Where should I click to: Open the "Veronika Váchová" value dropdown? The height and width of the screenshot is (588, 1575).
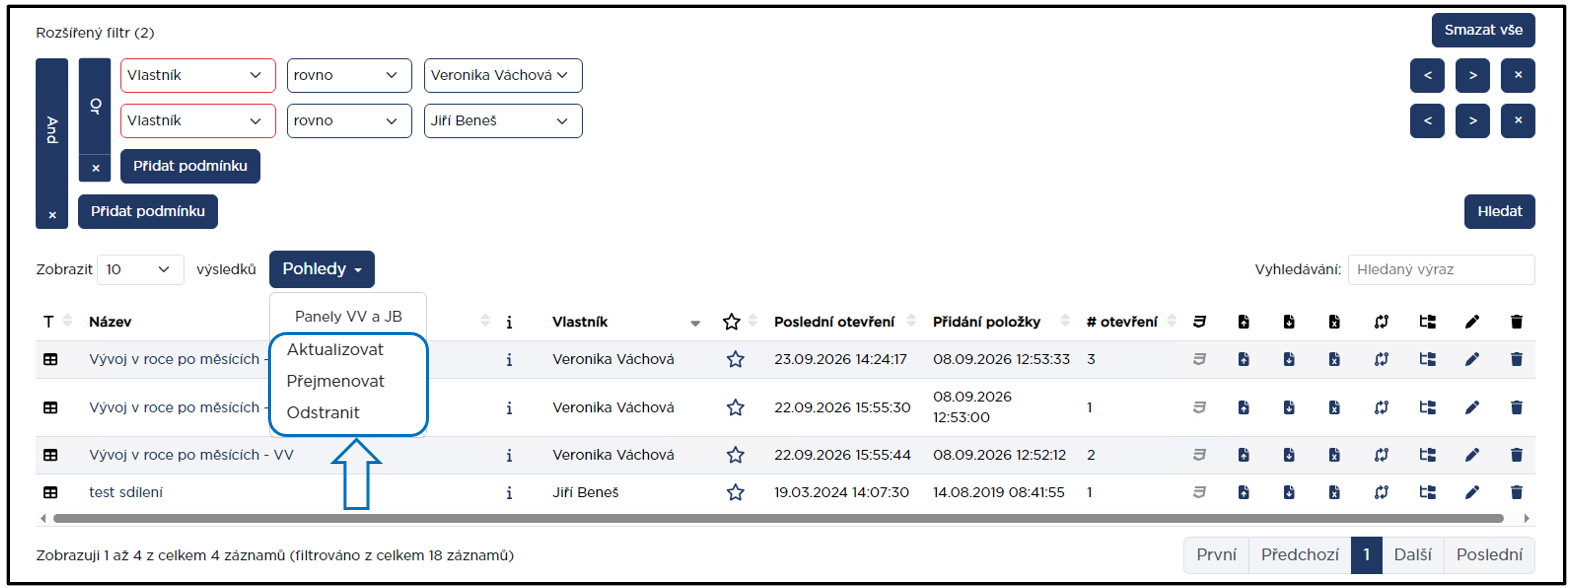pos(503,75)
